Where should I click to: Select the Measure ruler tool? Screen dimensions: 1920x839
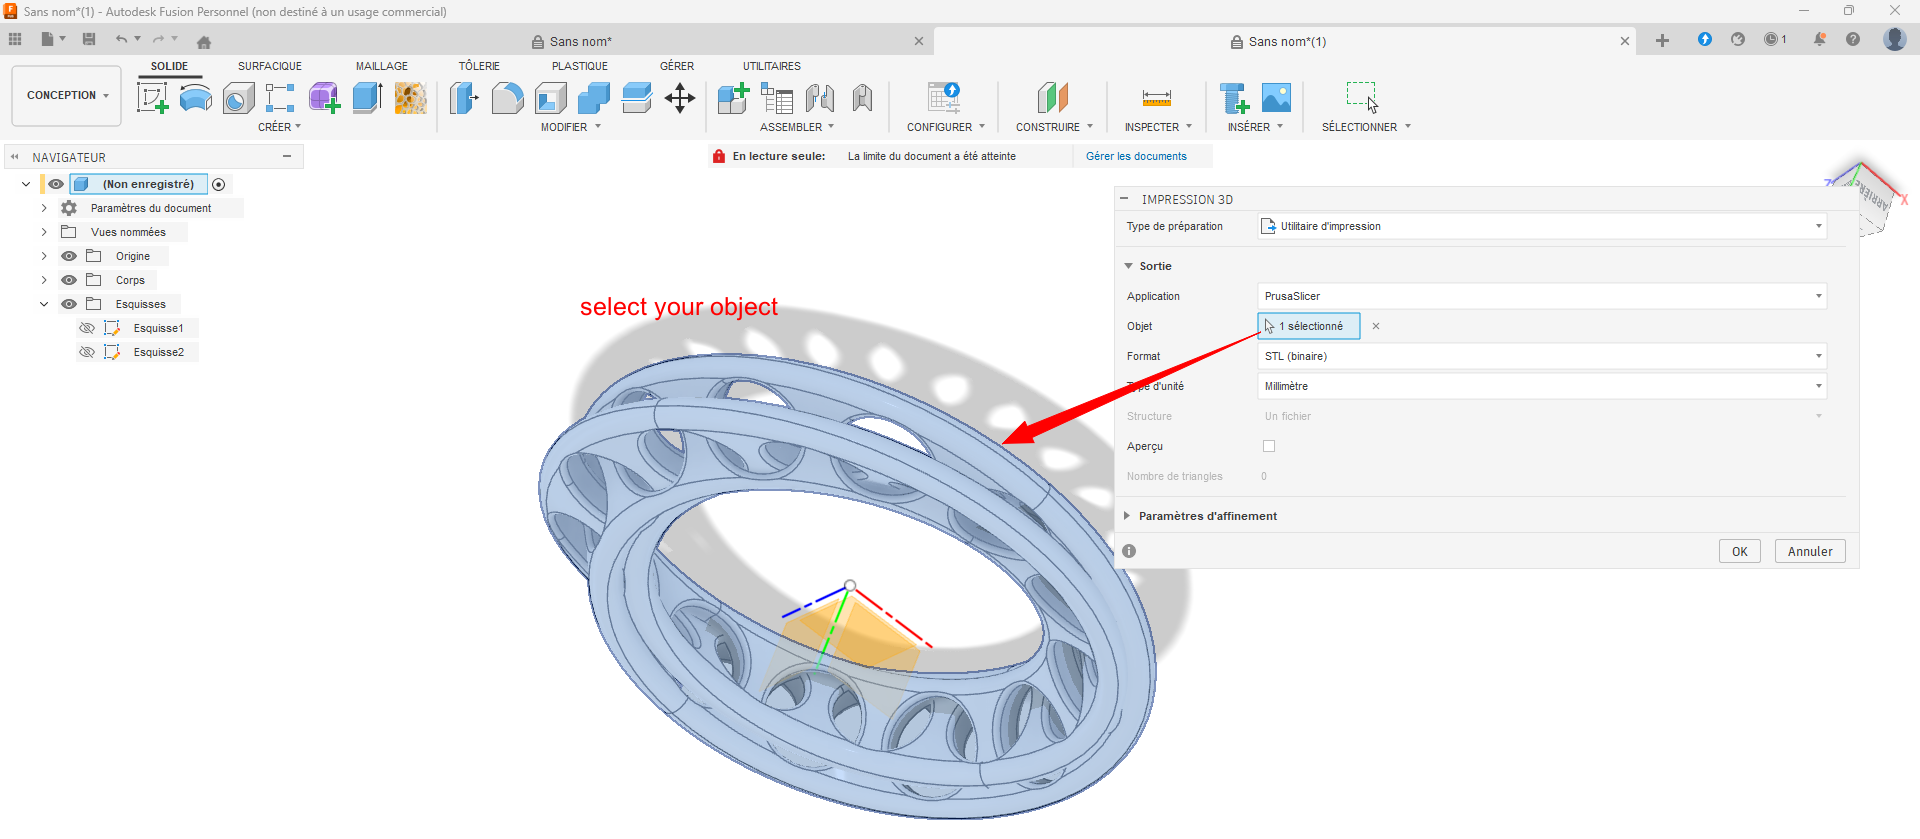point(1157,97)
